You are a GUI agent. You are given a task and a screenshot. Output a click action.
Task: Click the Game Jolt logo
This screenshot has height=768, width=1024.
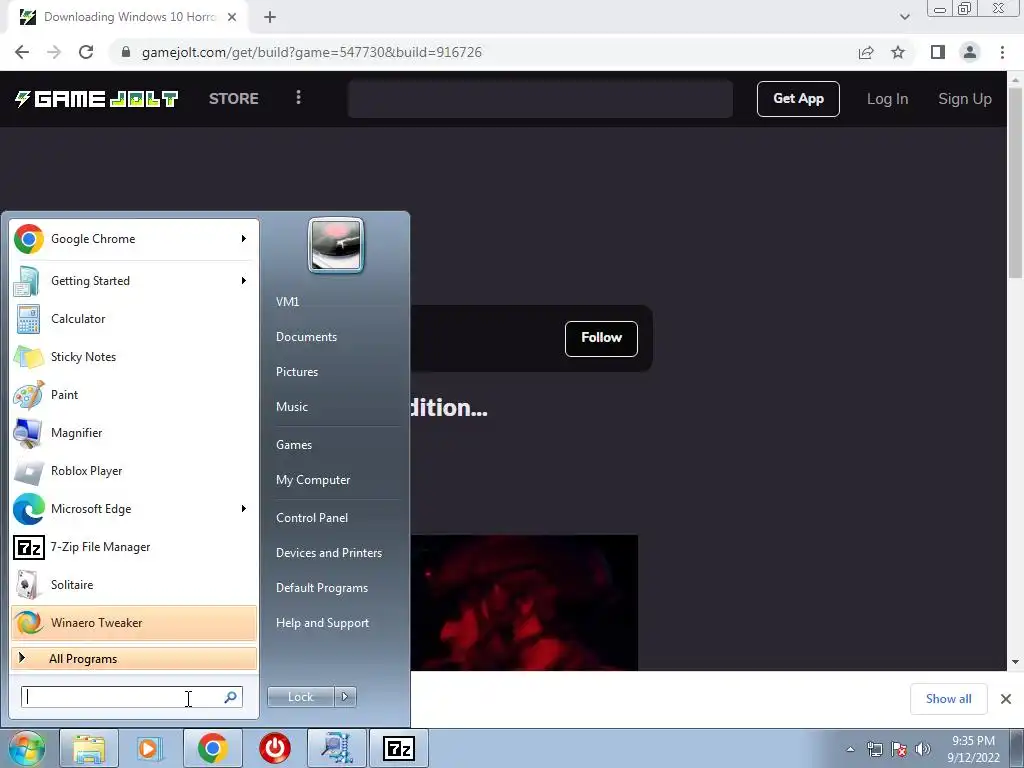click(97, 99)
